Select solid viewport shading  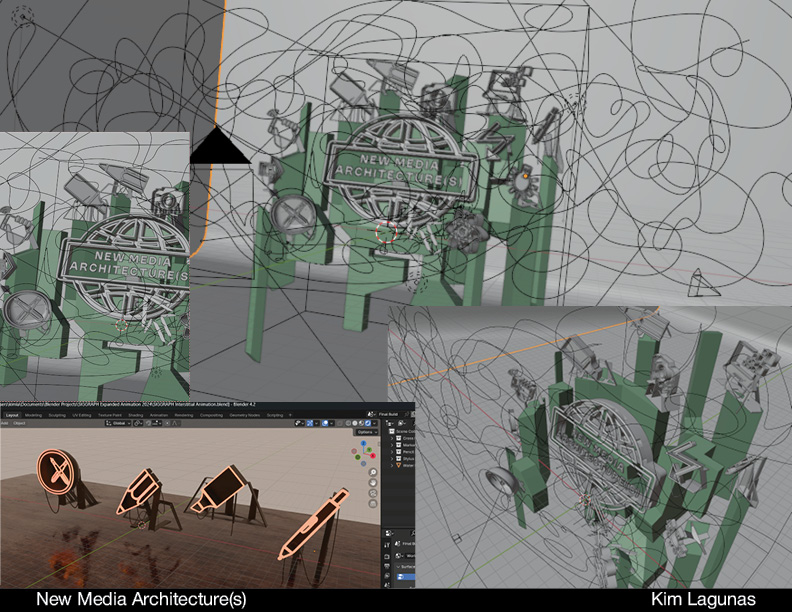(355, 423)
